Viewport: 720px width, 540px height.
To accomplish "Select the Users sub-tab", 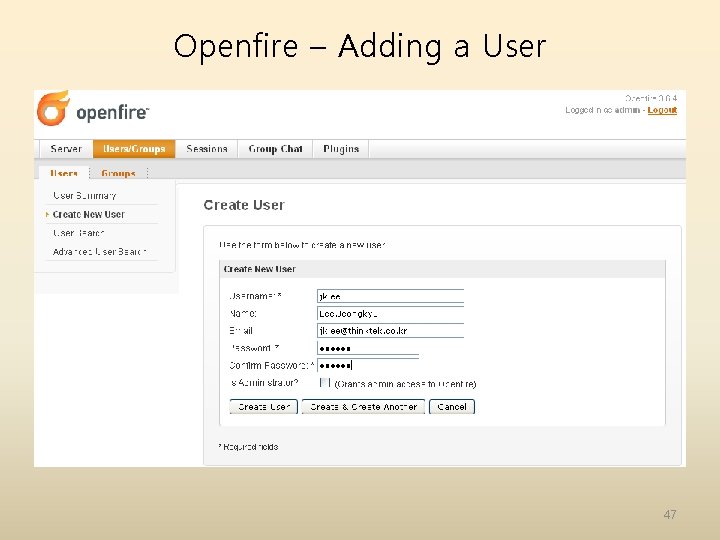I will (x=64, y=173).
